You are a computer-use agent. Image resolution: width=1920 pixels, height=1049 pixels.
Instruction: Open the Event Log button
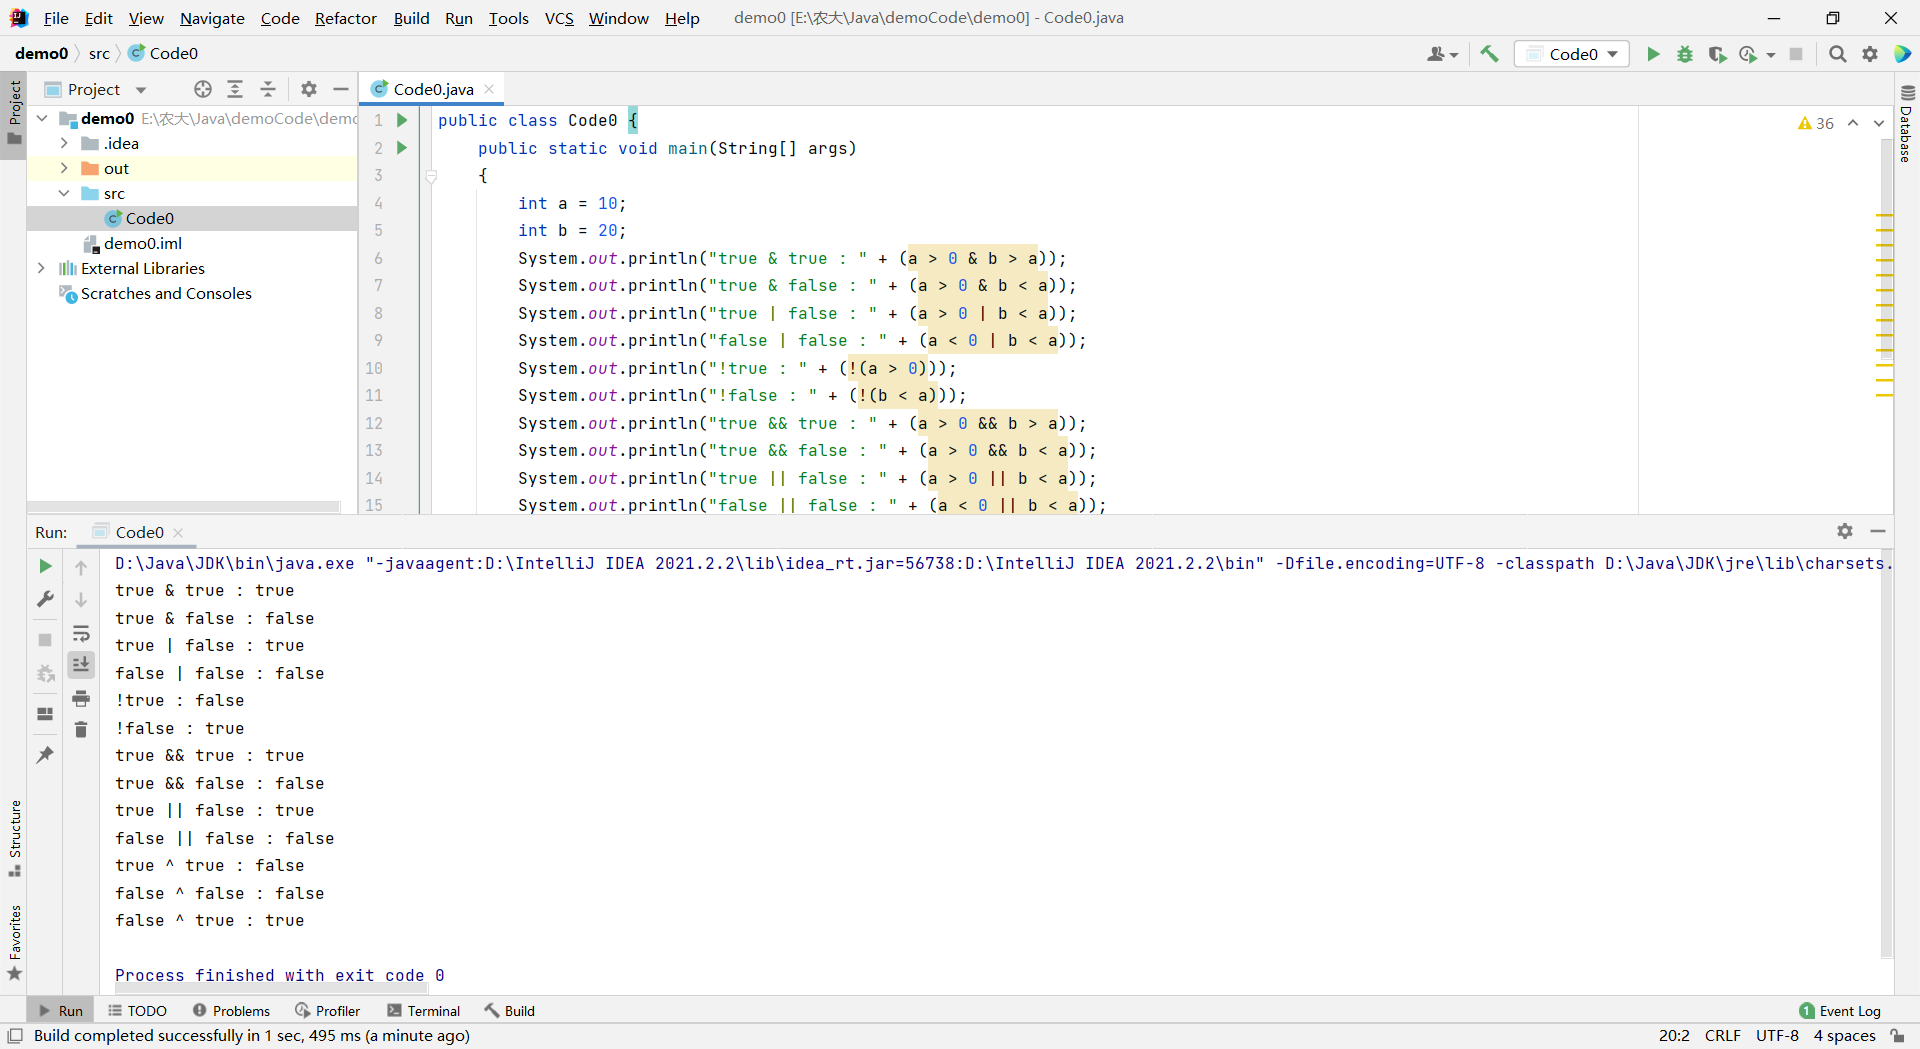pos(1839,1011)
